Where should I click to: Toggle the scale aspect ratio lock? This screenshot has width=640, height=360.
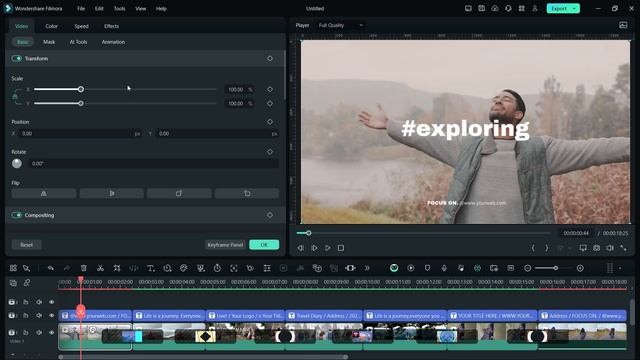point(15,96)
